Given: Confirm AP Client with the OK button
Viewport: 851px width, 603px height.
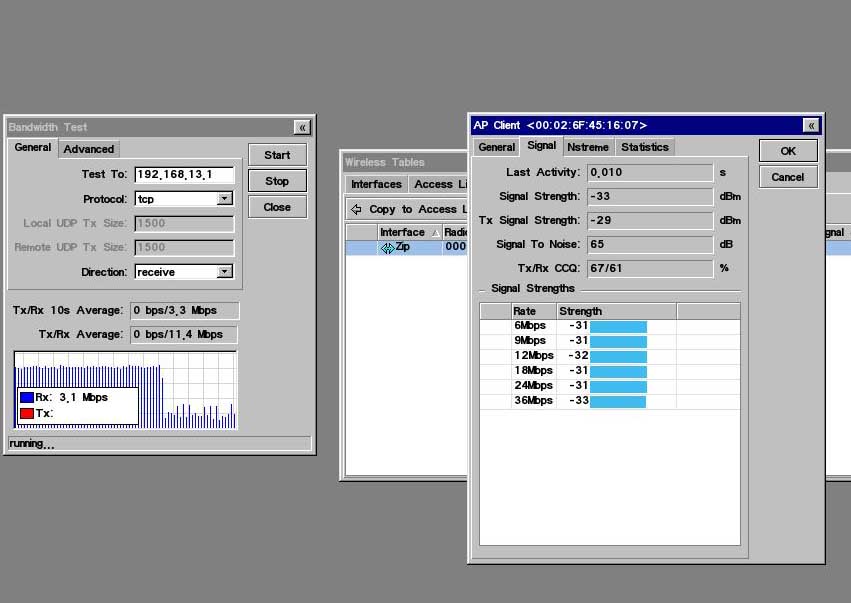Looking at the screenshot, I should click(788, 151).
